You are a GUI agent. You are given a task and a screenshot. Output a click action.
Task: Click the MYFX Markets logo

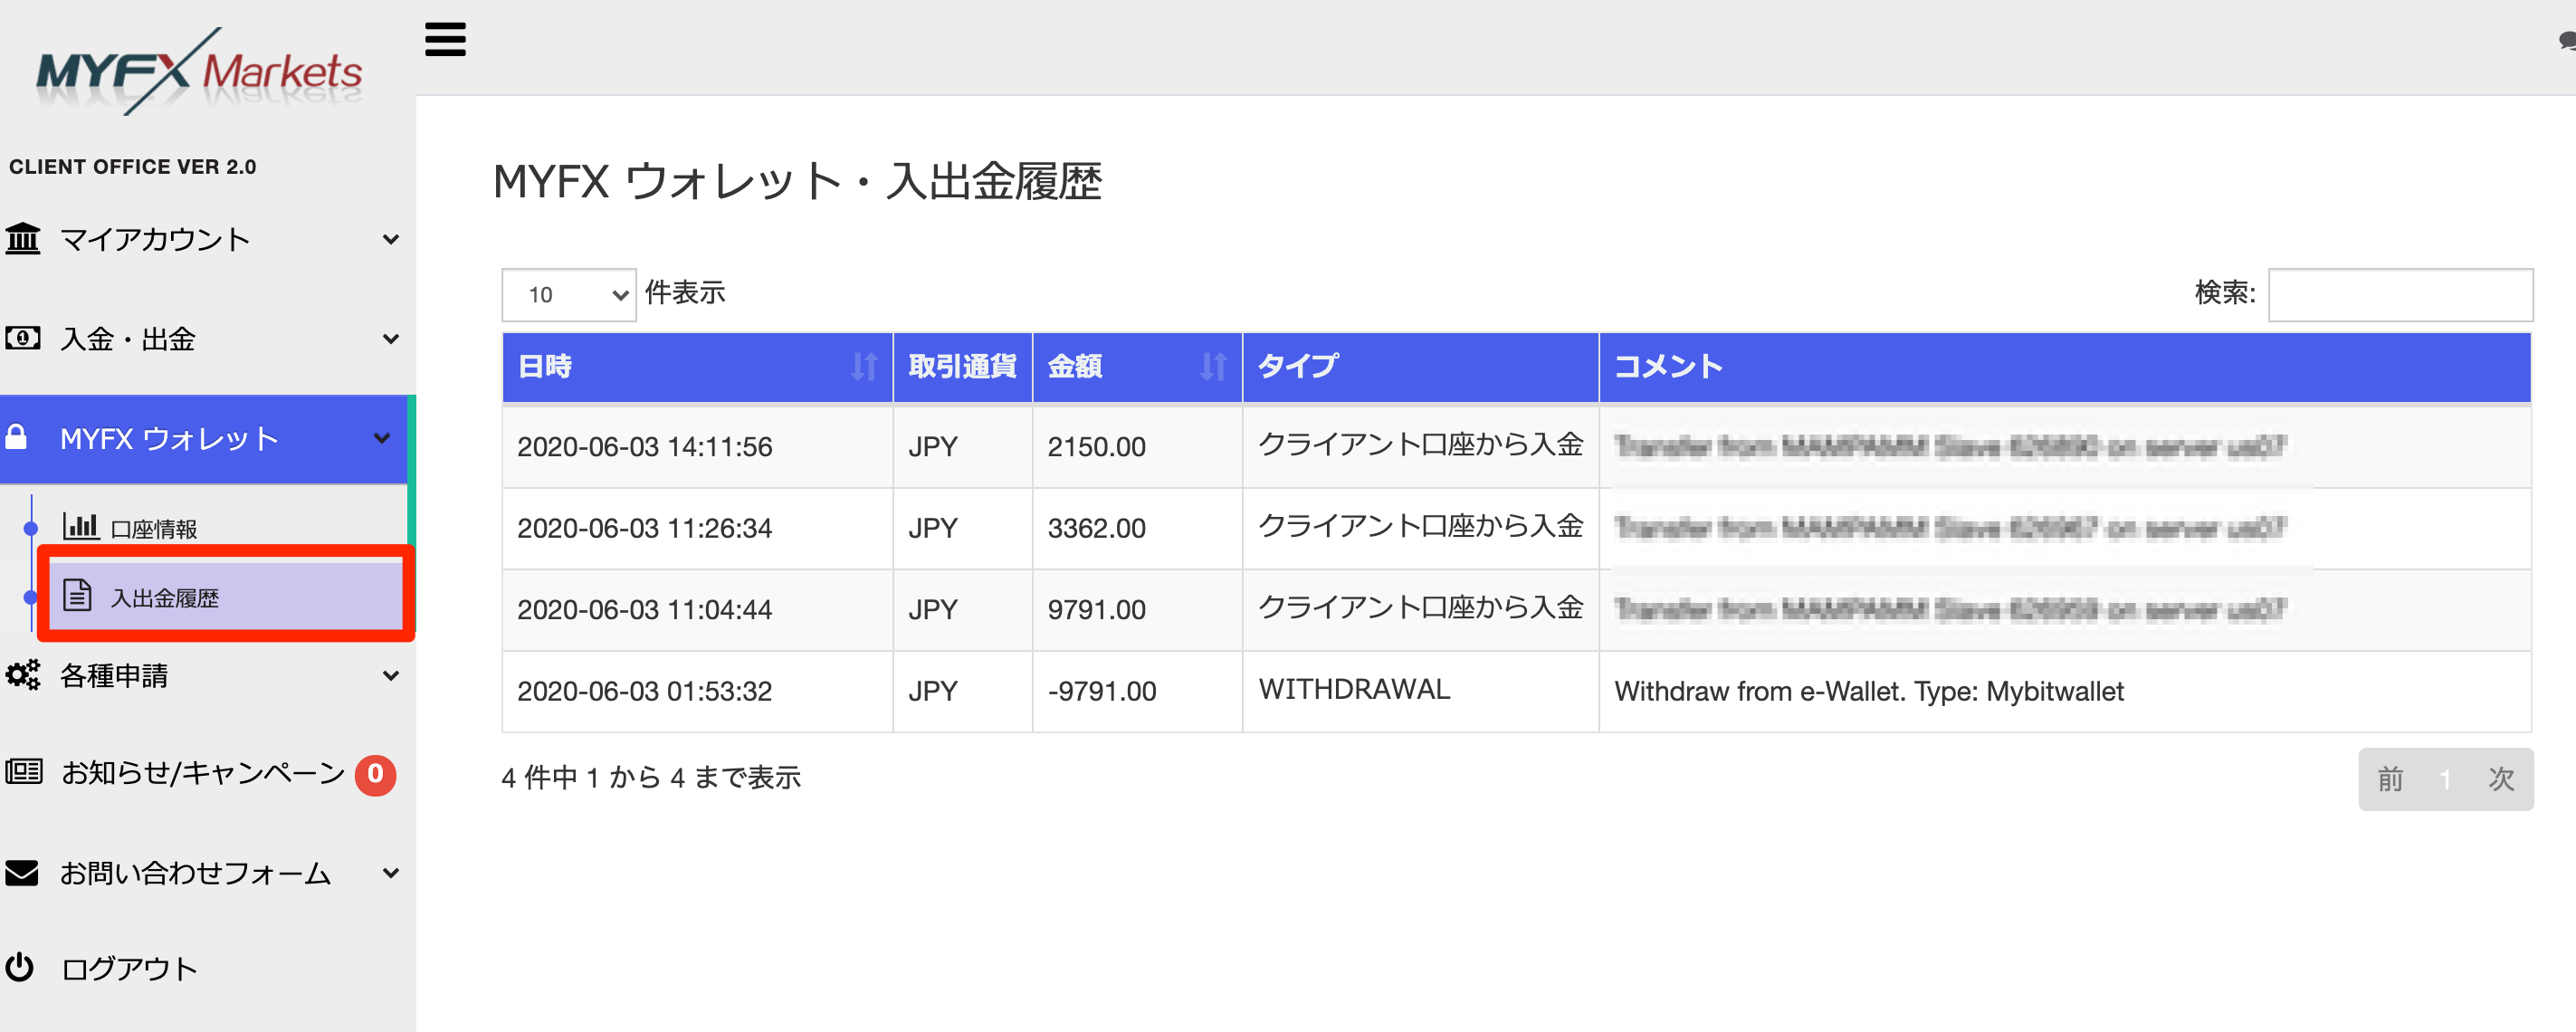point(198,71)
